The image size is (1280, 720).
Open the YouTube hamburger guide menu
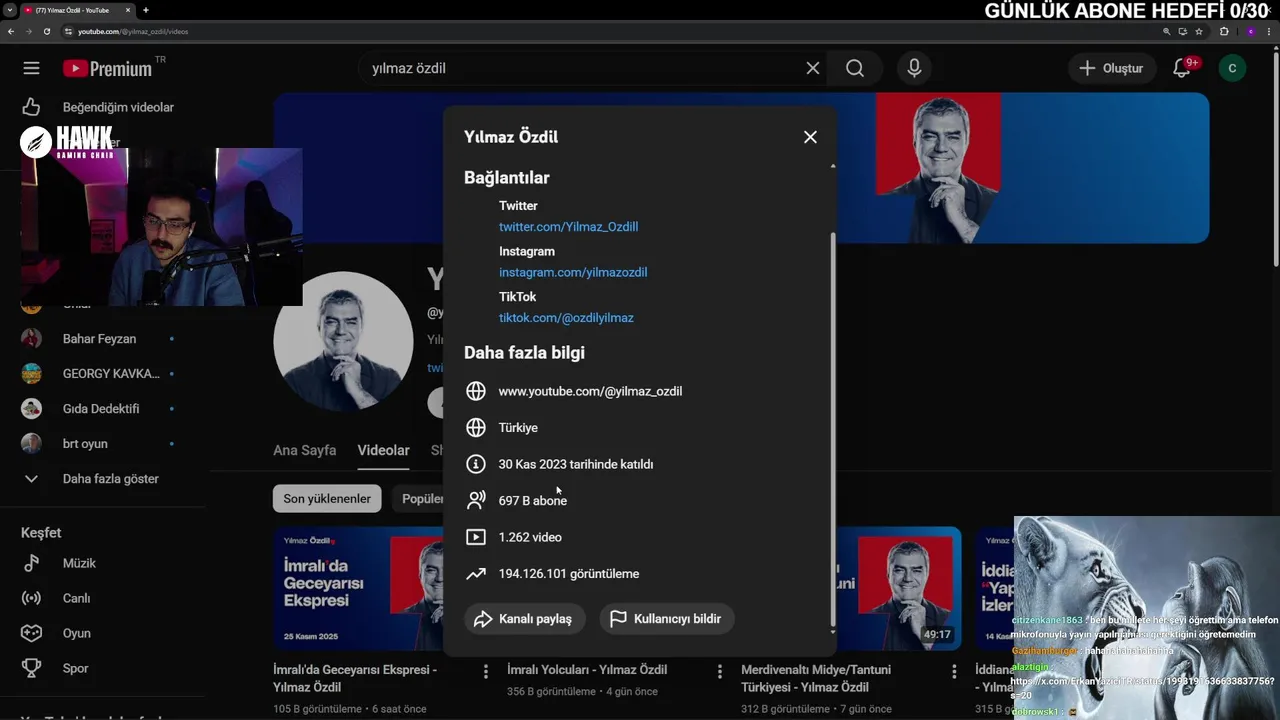pos(31,68)
